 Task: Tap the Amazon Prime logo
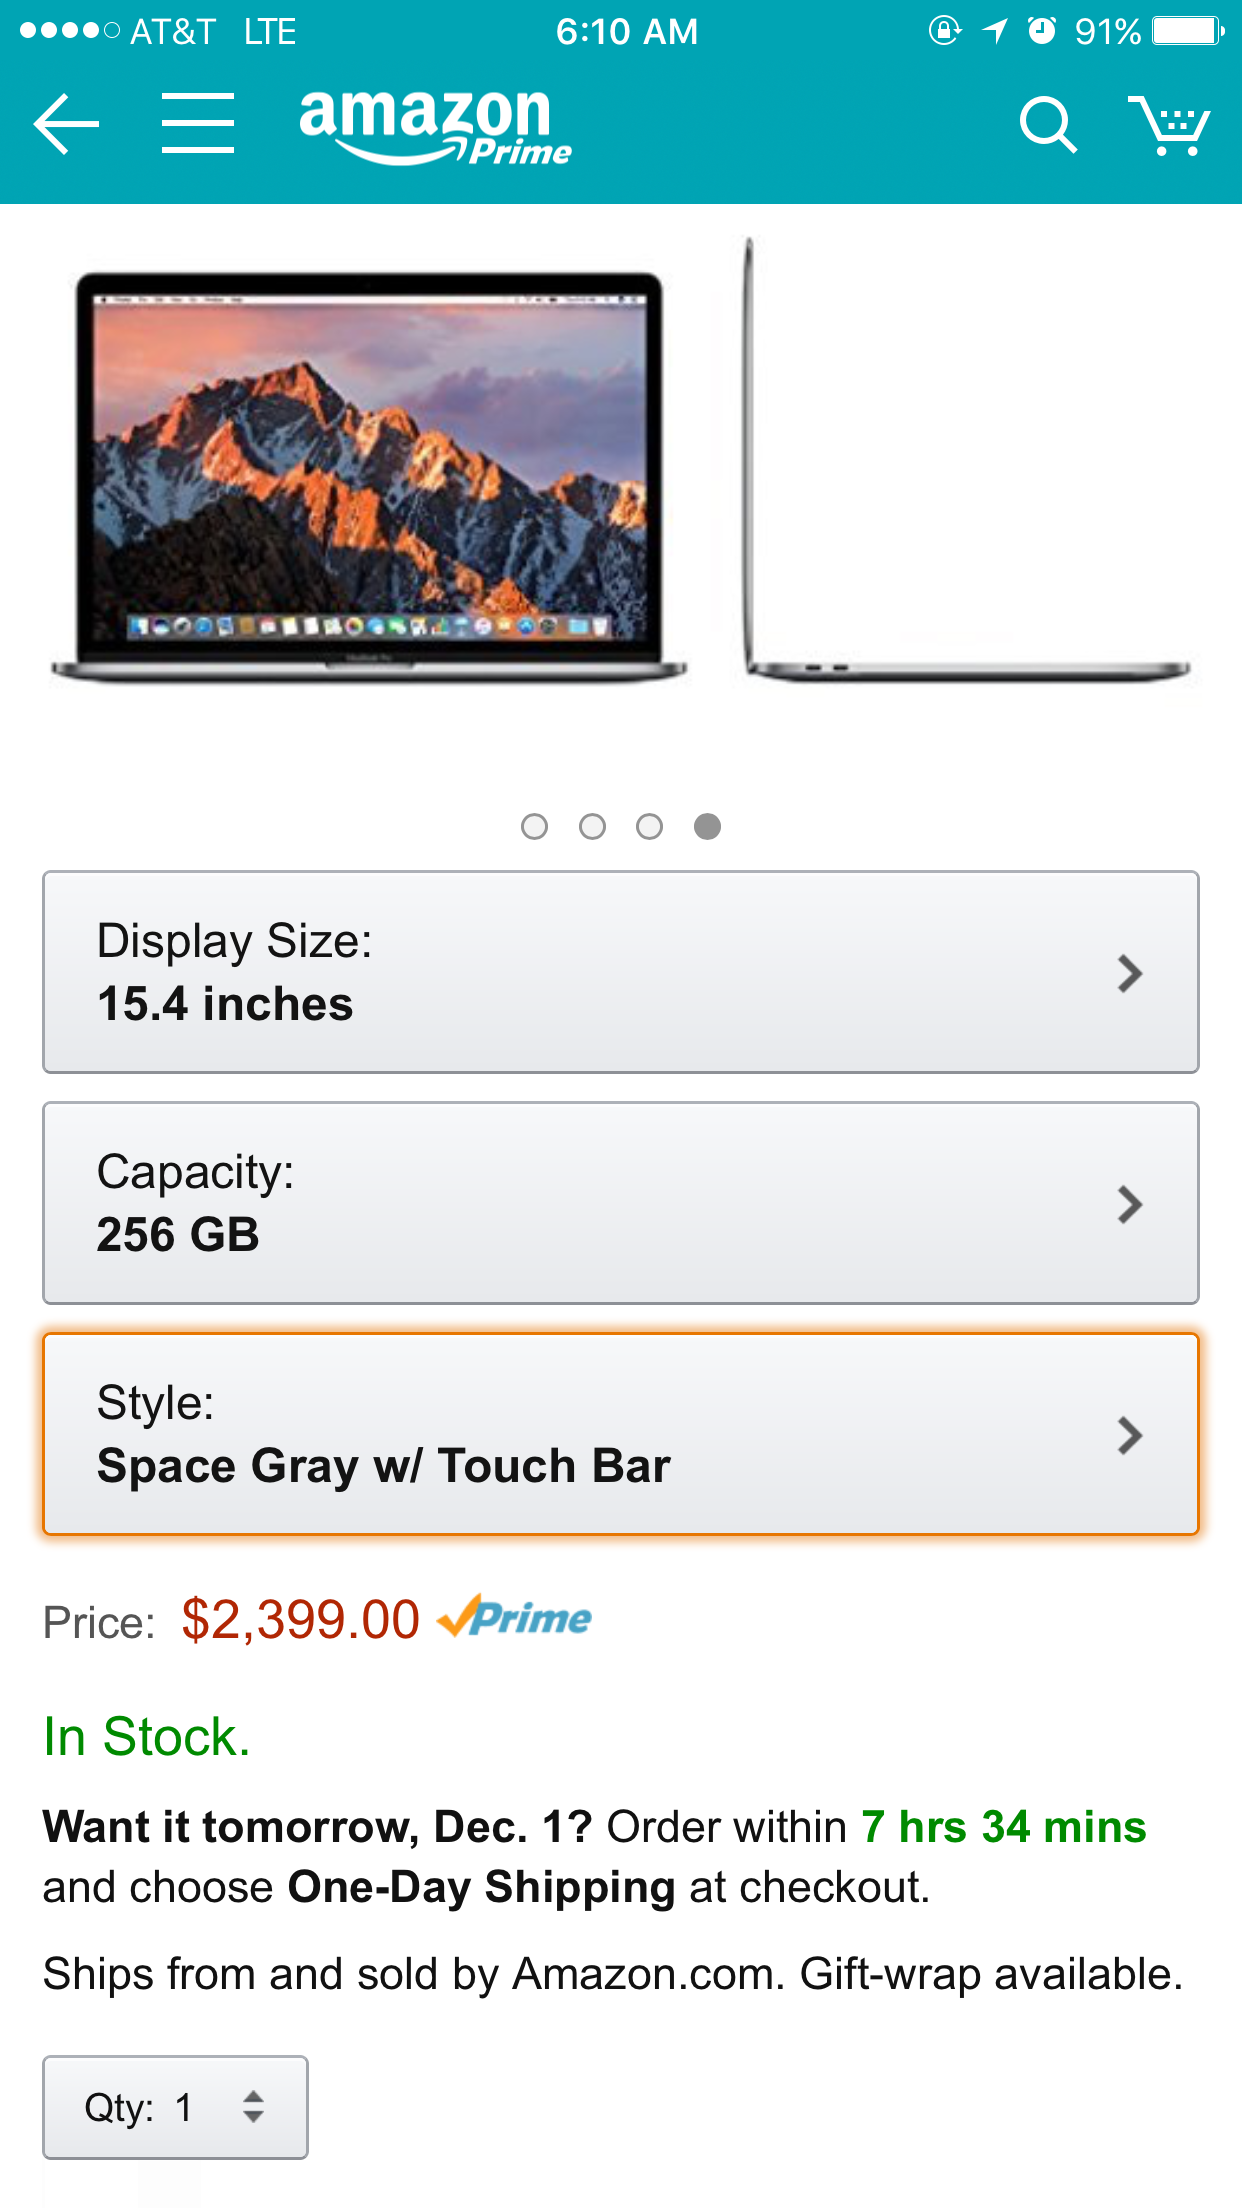[435, 127]
